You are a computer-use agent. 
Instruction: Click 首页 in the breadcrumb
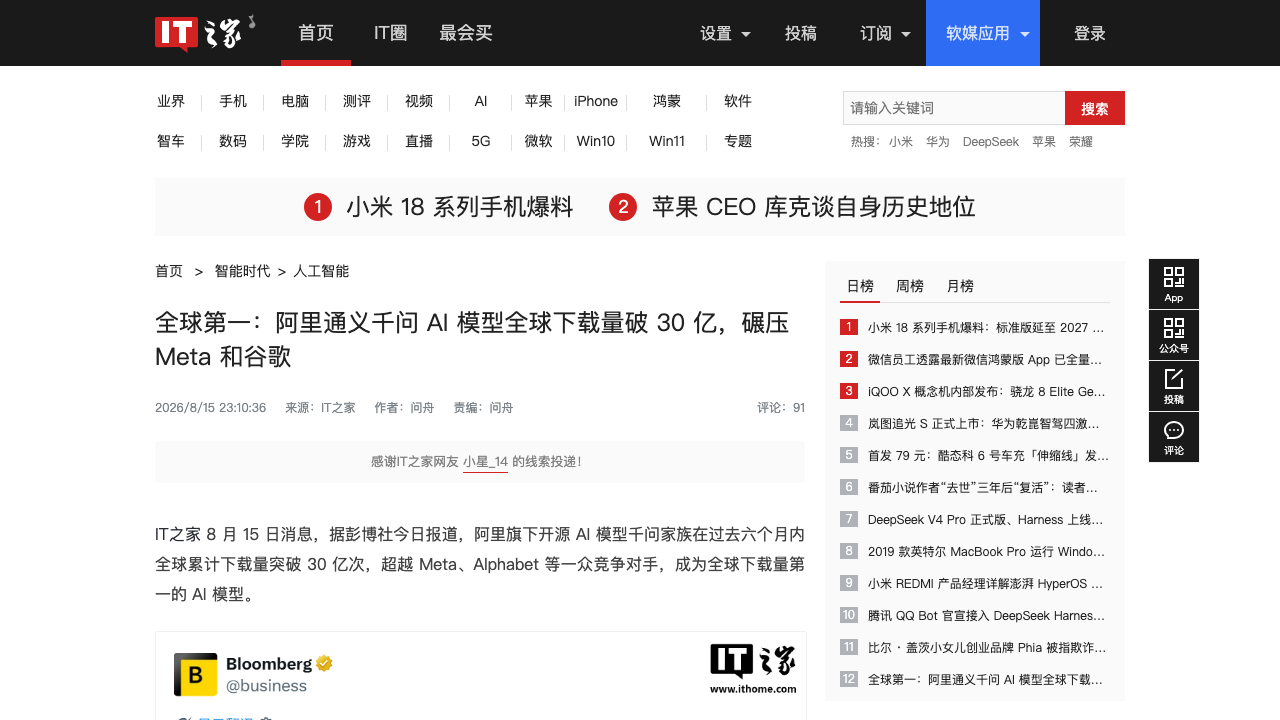tap(169, 271)
